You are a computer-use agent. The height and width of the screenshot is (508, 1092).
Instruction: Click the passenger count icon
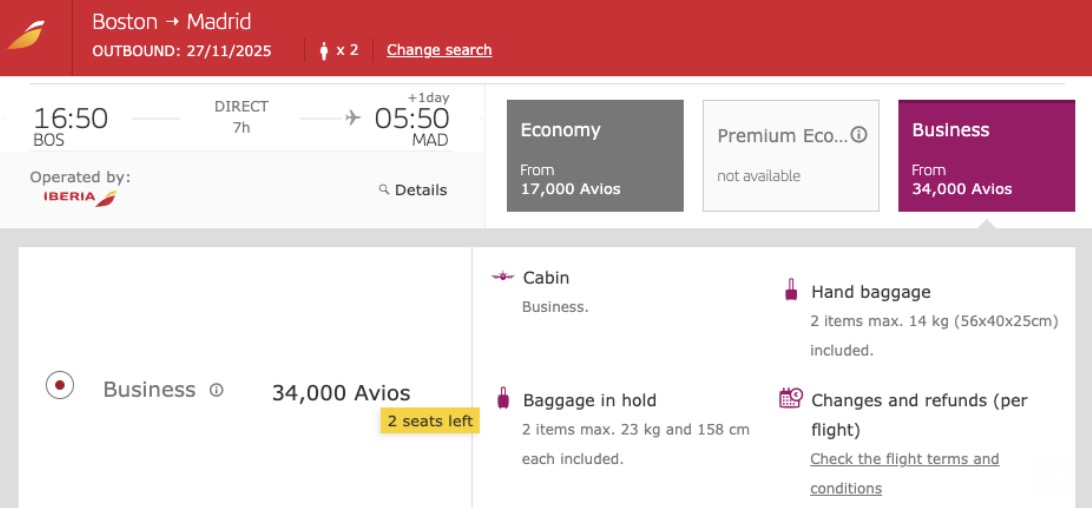324,50
